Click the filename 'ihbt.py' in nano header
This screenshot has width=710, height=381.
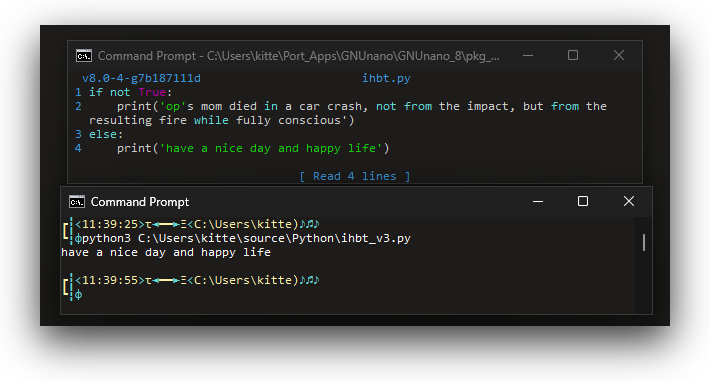[x=386, y=78]
